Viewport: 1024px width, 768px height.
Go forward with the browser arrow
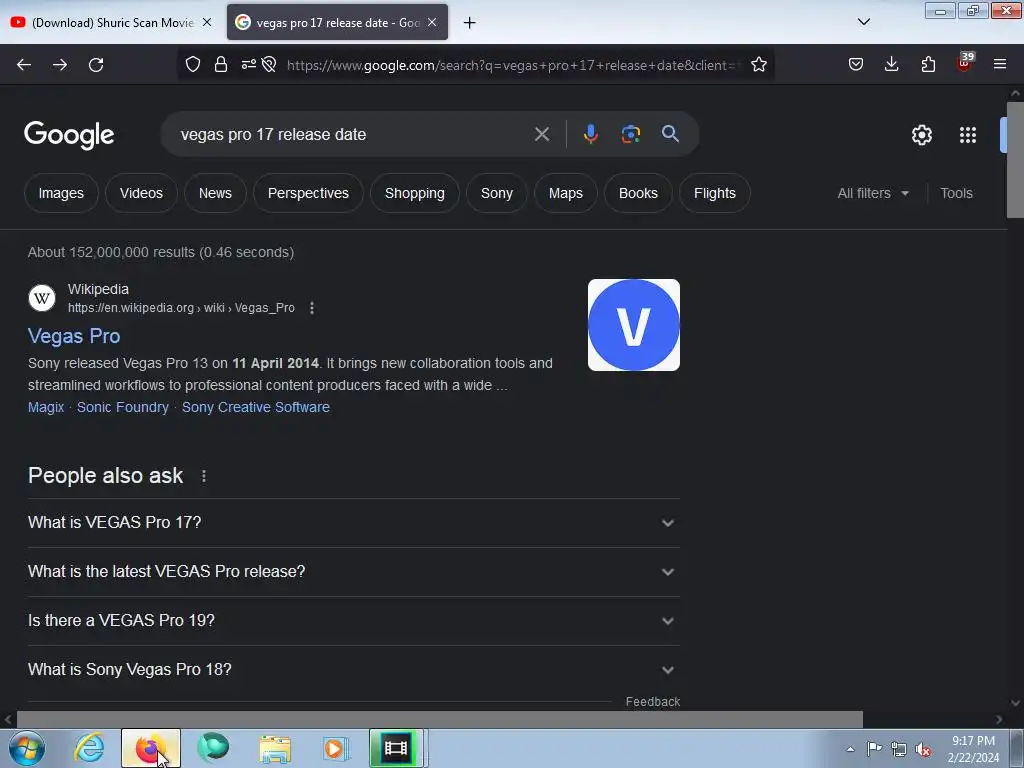60,65
